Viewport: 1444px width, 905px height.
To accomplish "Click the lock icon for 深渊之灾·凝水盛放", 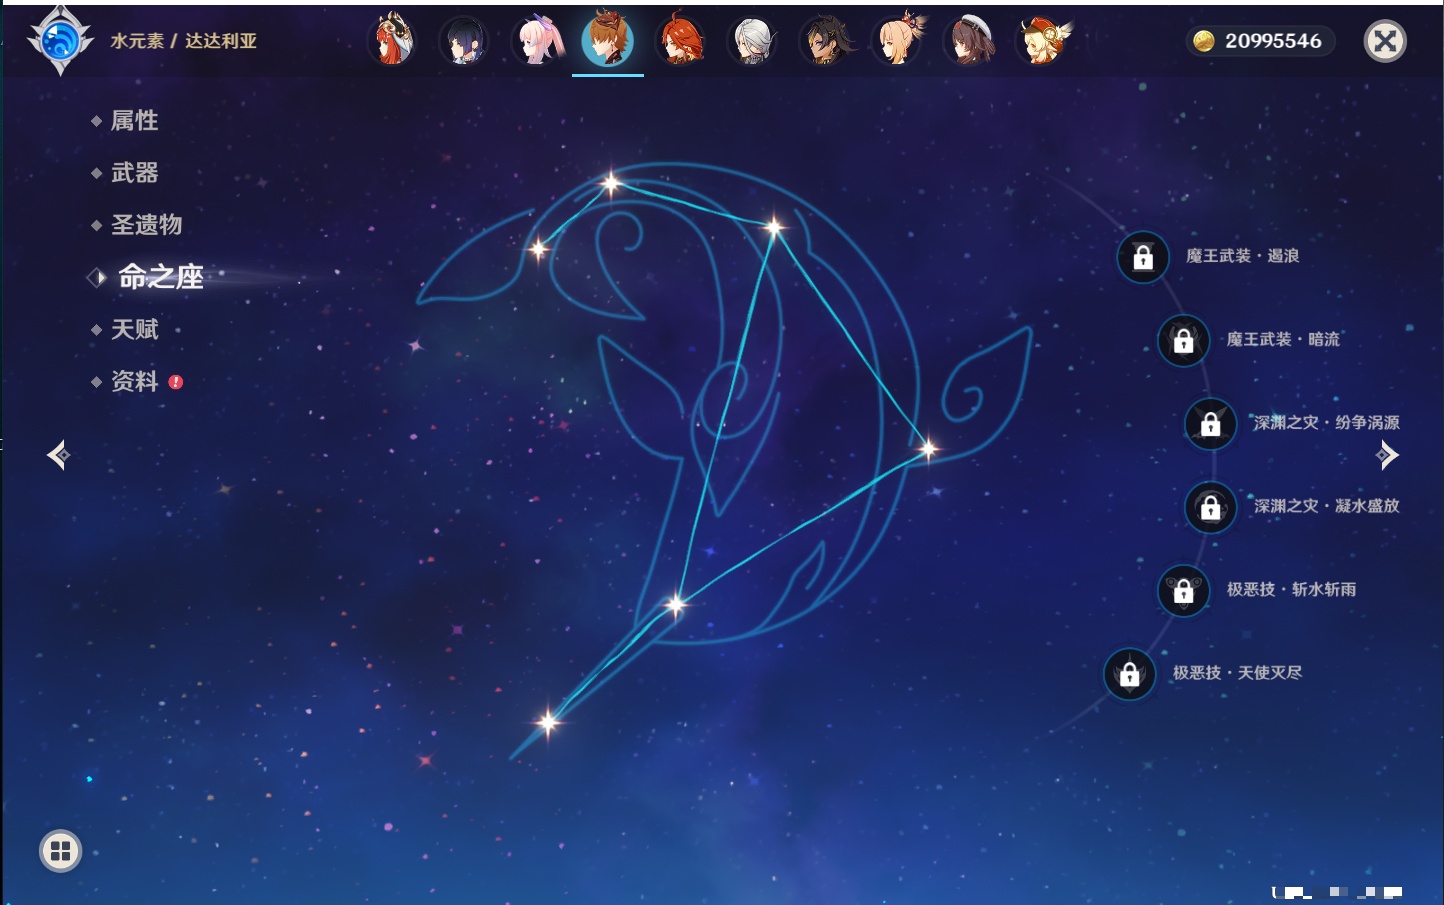I will 1210,507.
